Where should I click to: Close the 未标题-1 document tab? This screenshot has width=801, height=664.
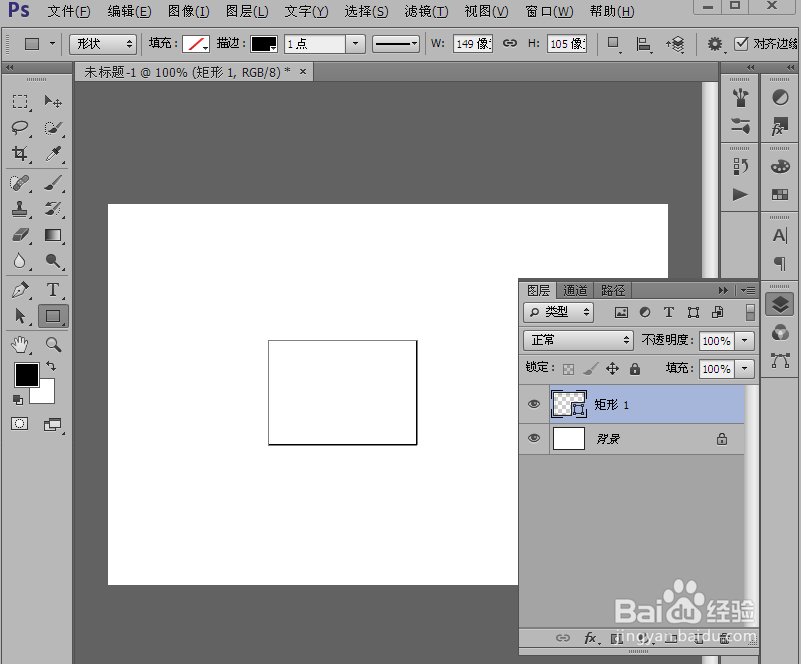pos(303,72)
